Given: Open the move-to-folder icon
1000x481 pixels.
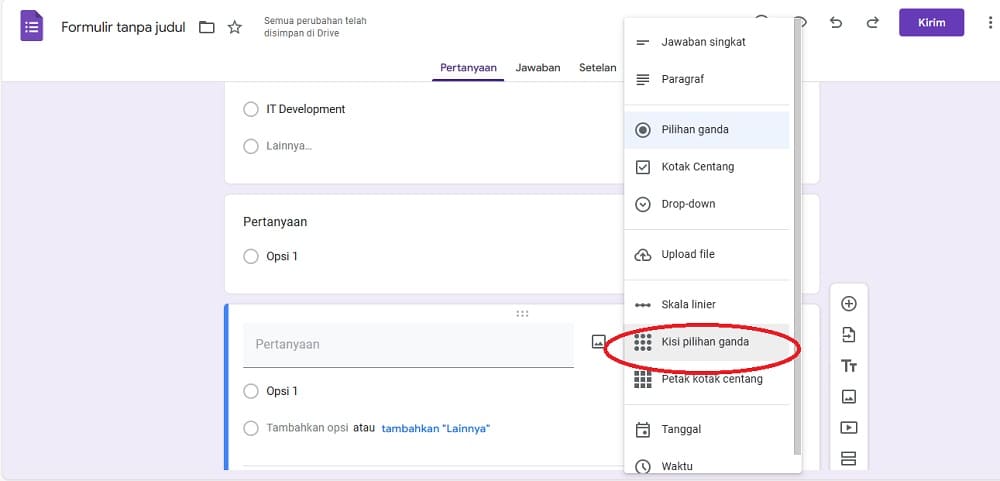Looking at the screenshot, I should (x=207, y=27).
